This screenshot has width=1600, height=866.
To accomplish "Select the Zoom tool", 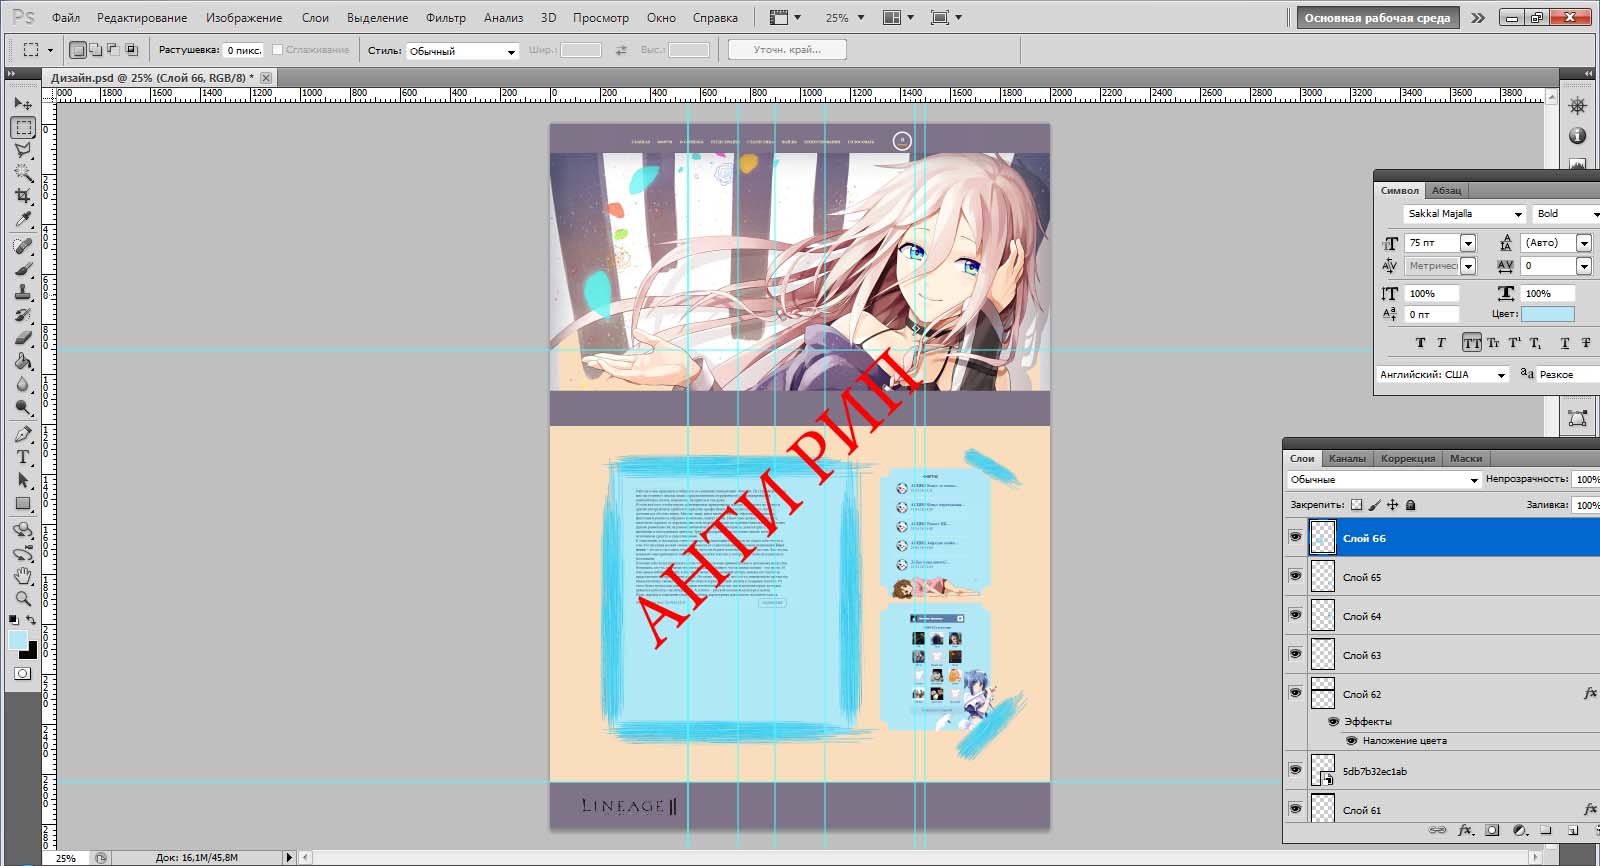I will [x=23, y=599].
